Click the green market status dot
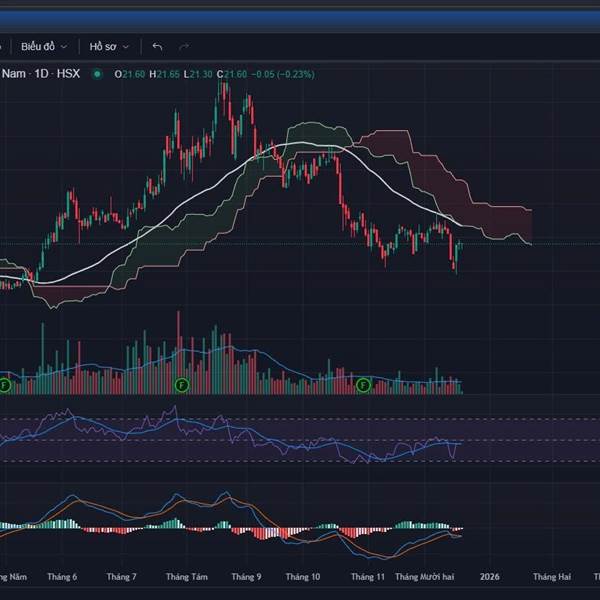 pyautogui.click(x=97, y=73)
